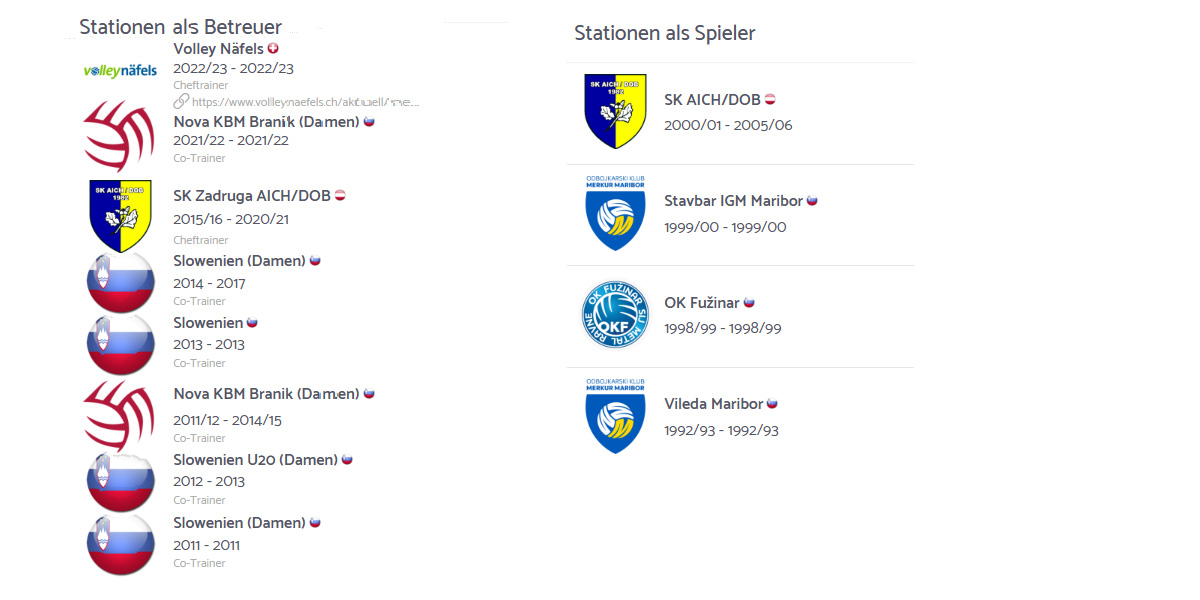Screen dimensions: 1200x600
Task: Click the Volley Näfels logo
Action: click(x=120, y=71)
